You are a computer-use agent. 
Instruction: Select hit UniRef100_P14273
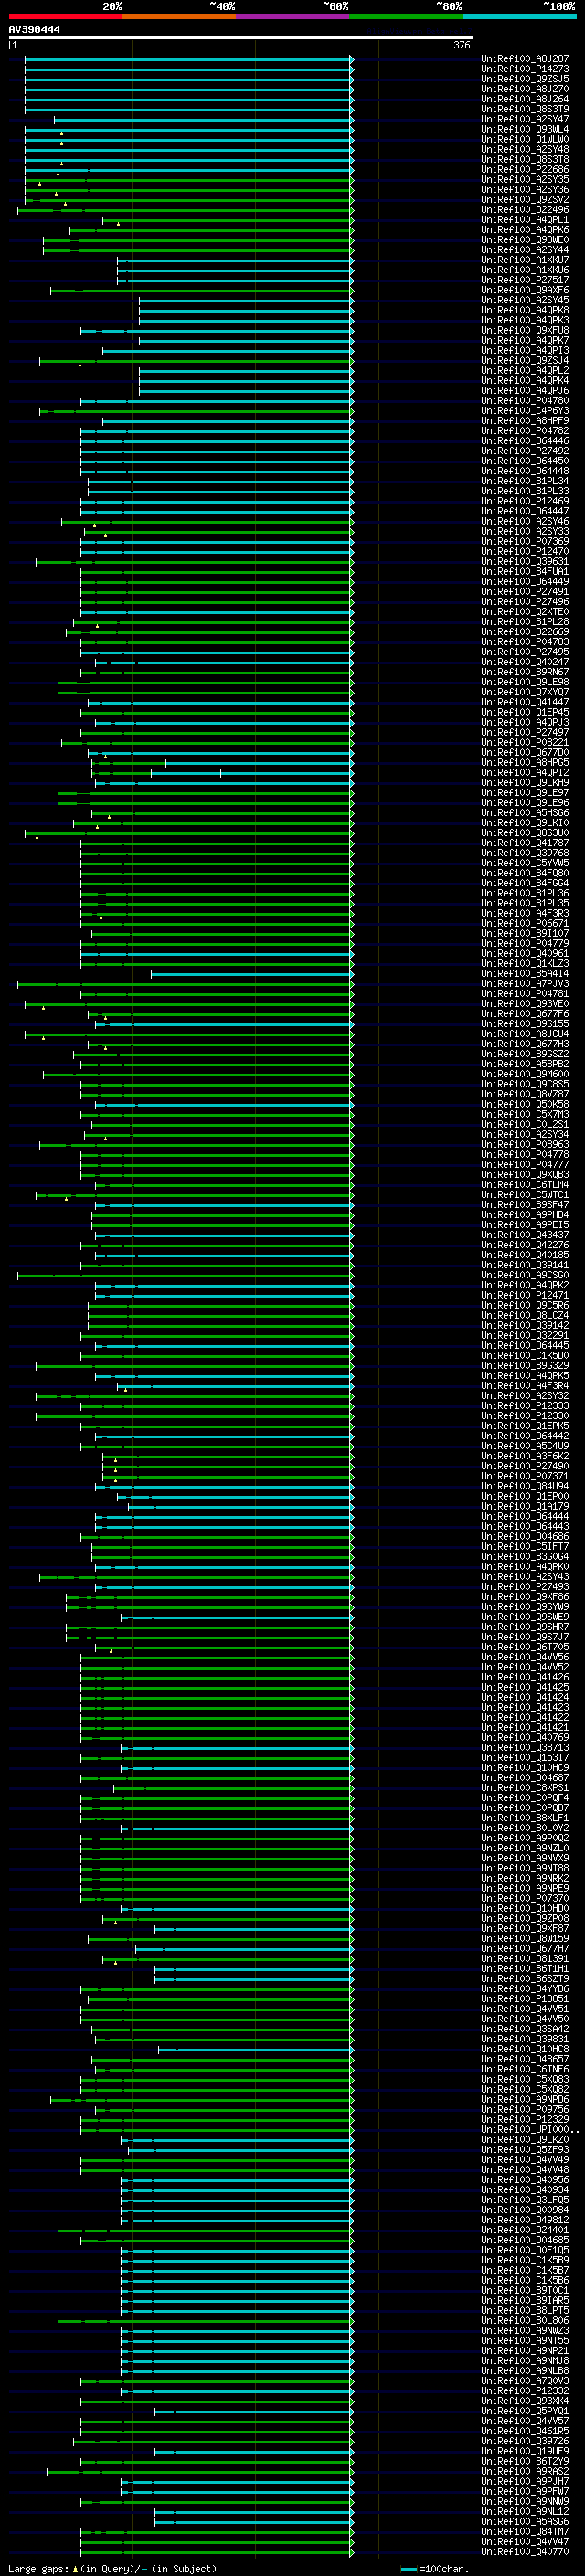tap(525, 69)
